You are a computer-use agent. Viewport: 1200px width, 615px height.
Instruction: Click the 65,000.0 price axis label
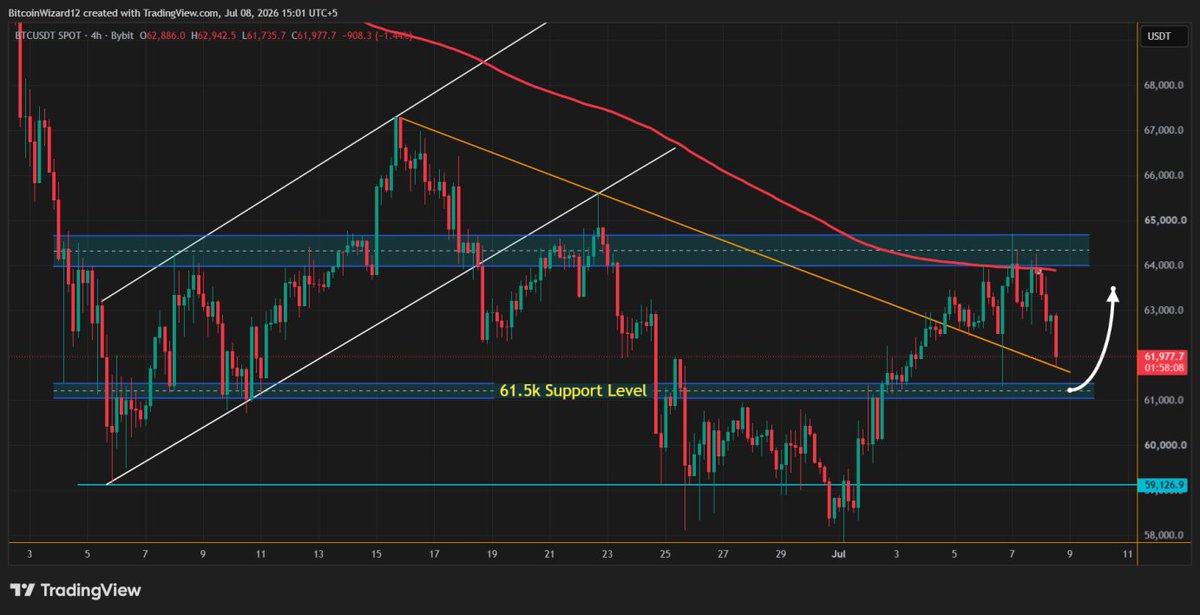tap(1166, 221)
